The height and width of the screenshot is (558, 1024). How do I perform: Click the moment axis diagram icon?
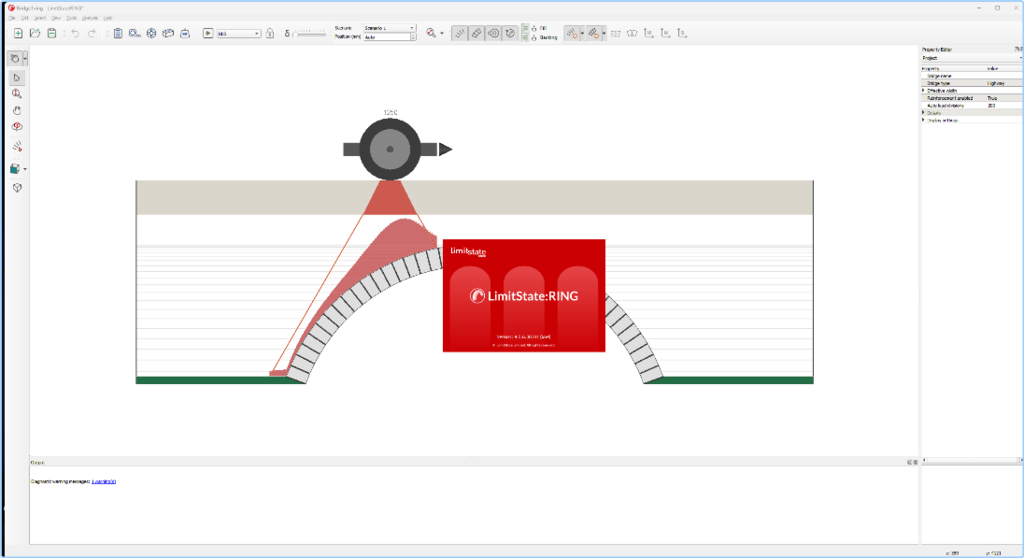(648, 33)
